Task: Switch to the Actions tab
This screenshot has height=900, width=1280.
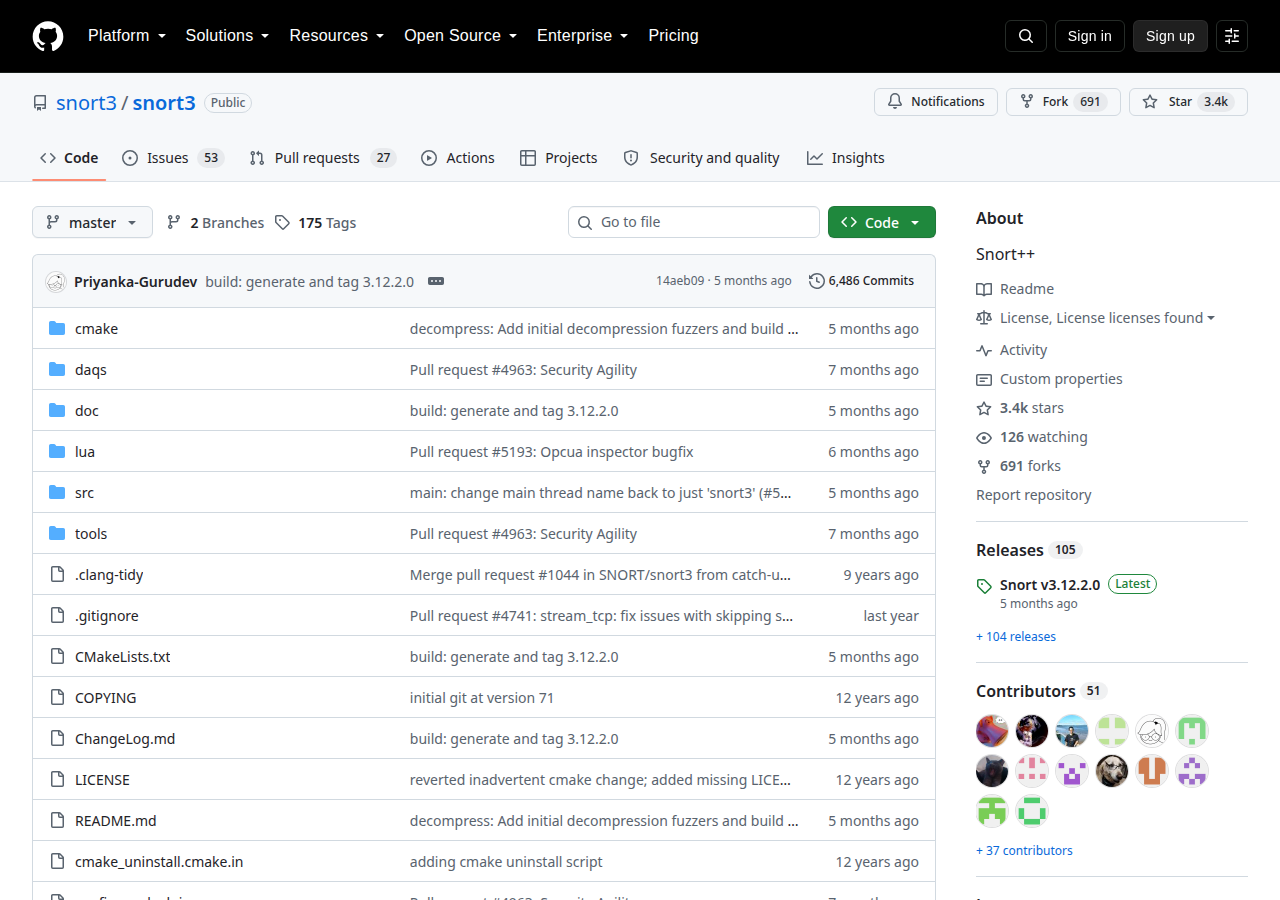Action: pyautogui.click(x=458, y=158)
